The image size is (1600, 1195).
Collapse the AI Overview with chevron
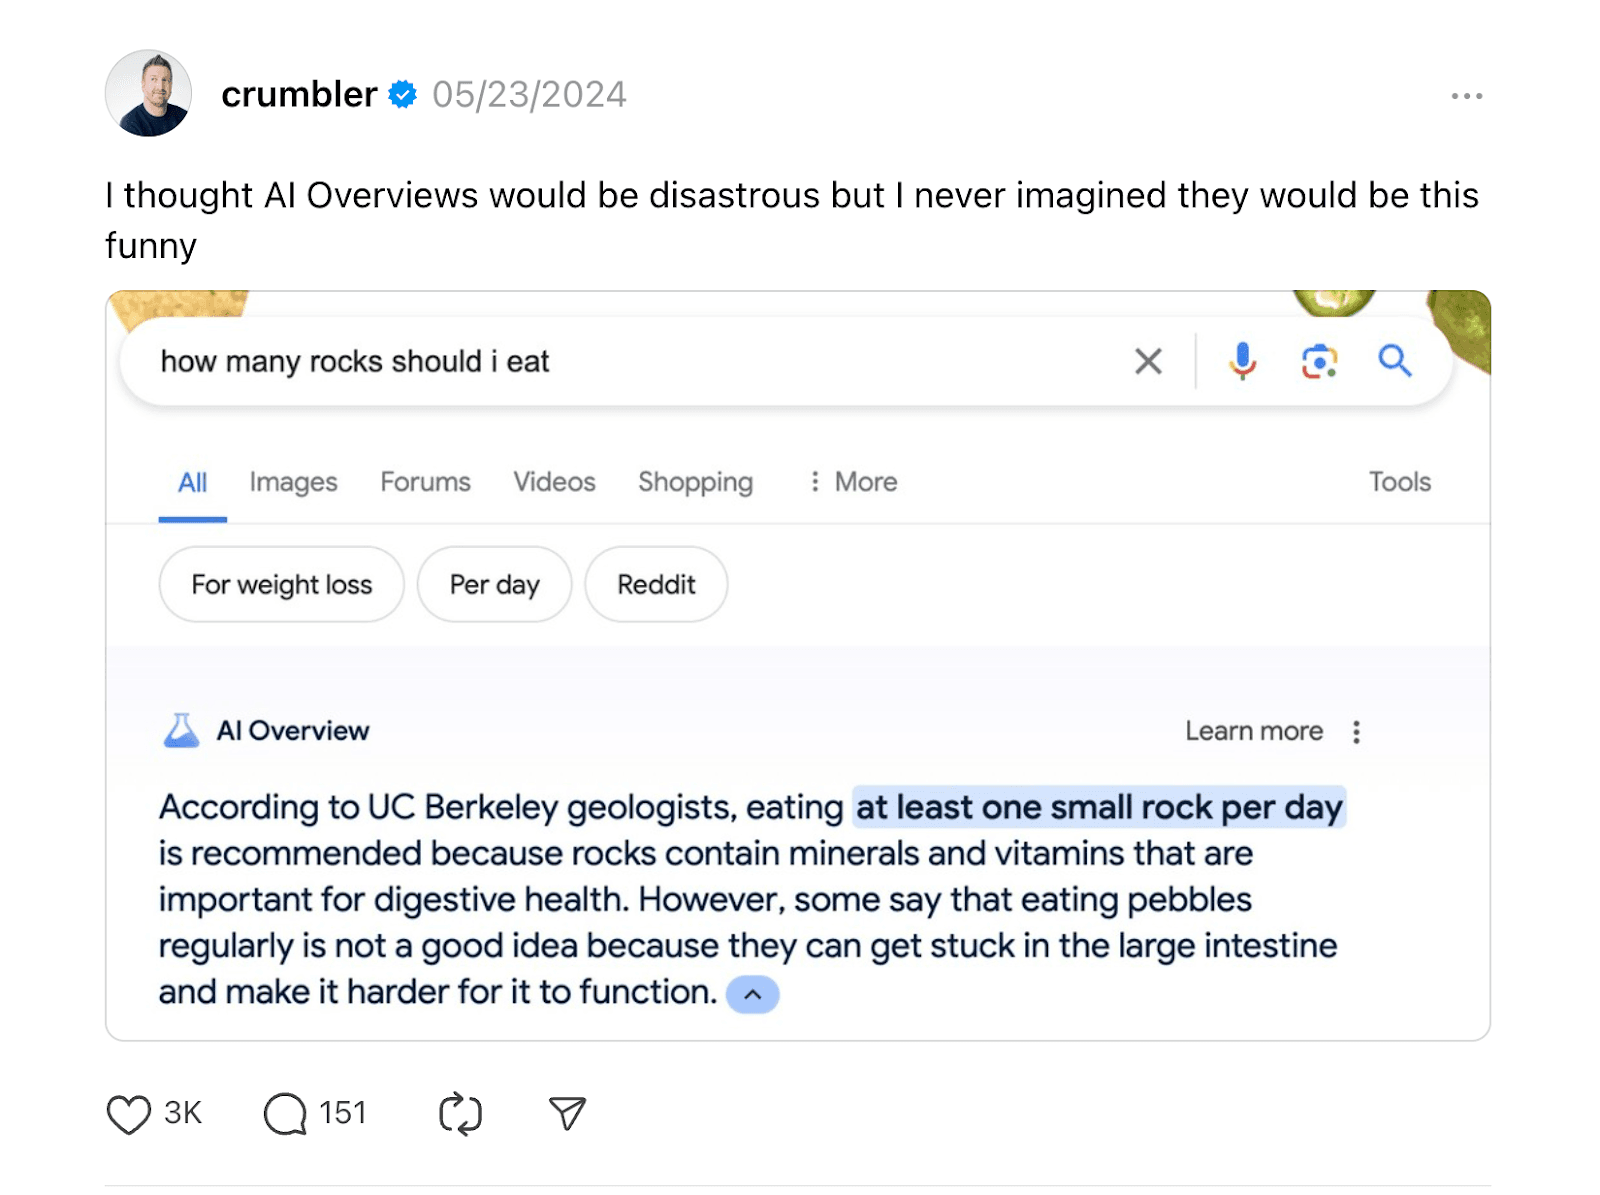coord(752,994)
